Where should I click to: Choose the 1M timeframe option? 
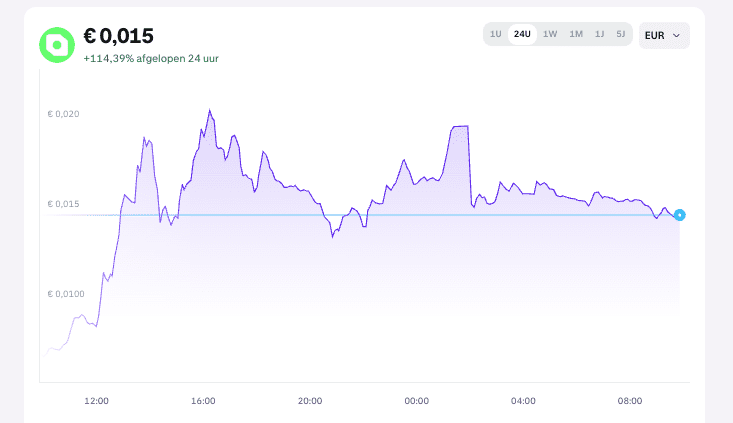pyautogui.click(x=576, y=34)
